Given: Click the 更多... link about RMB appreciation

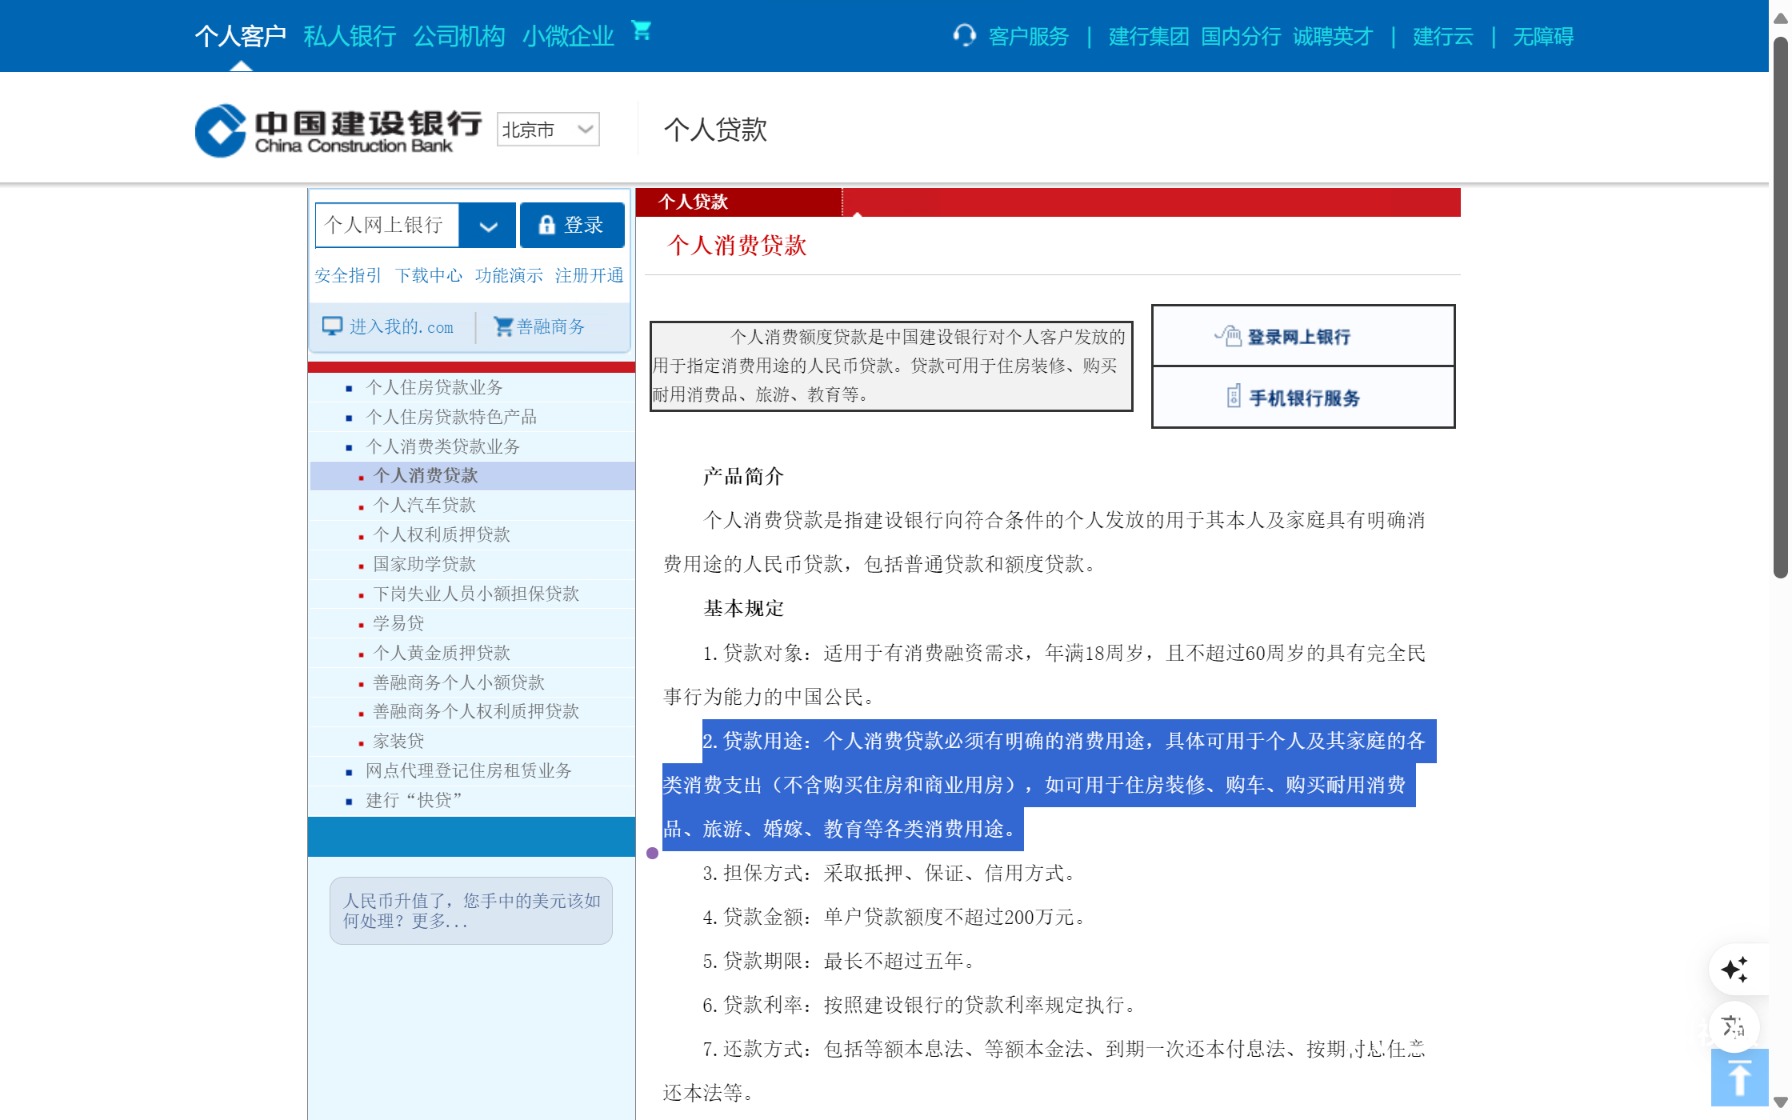Looking at the screenshot, I should (444, 923).
